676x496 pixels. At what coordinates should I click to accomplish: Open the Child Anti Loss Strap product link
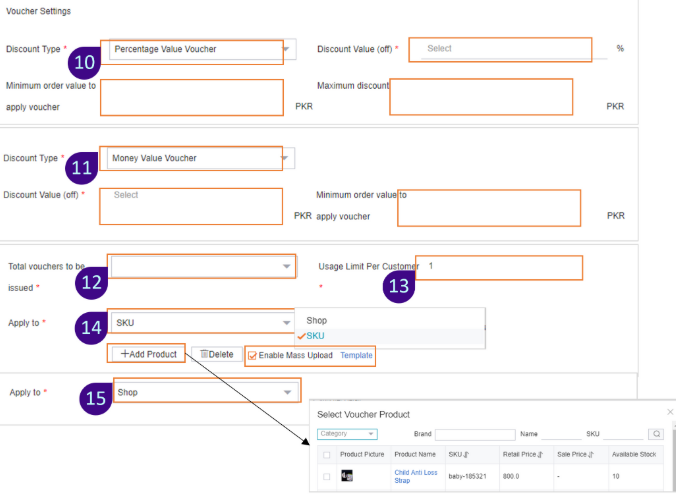click(415, 476)
